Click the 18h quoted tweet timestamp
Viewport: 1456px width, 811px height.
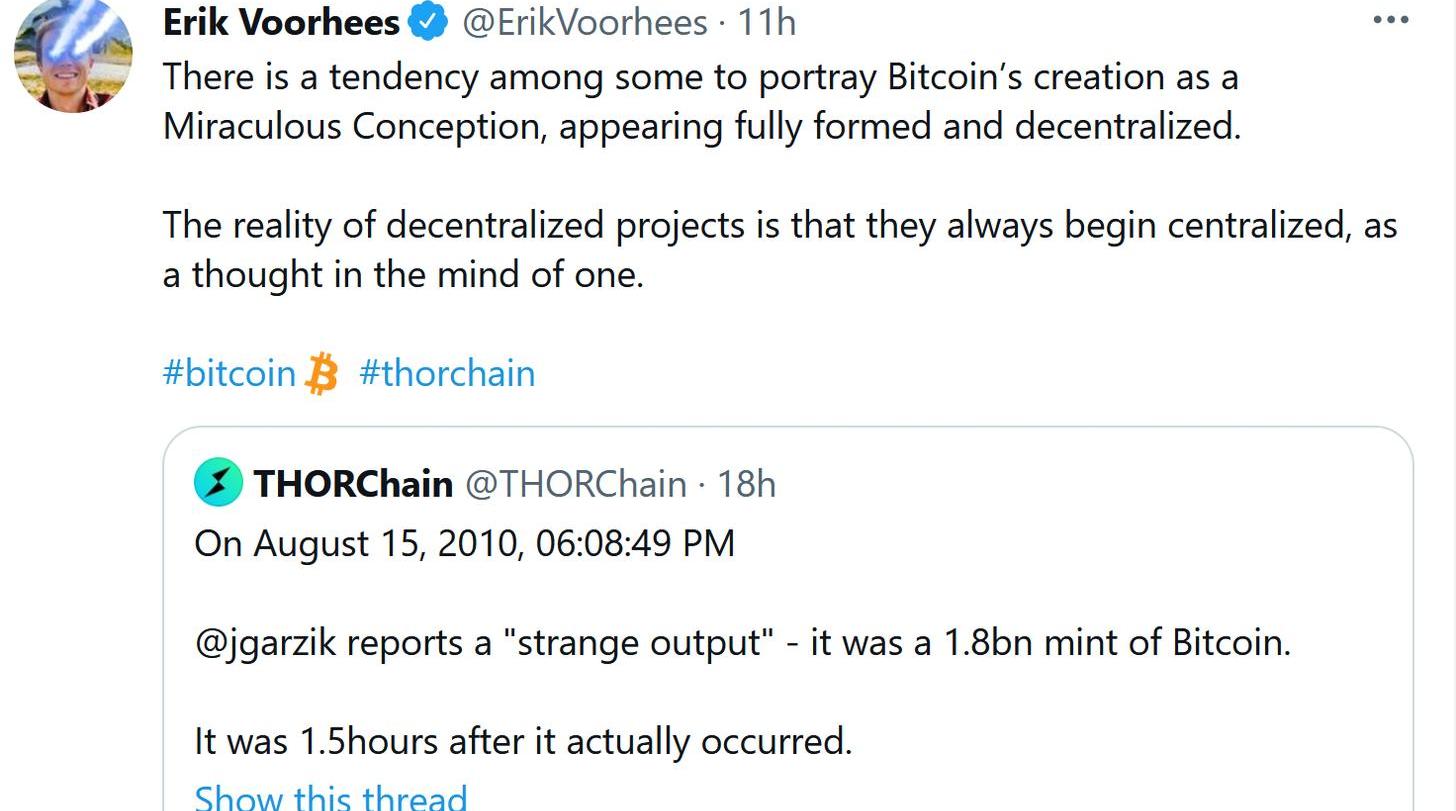coord(747,484)
